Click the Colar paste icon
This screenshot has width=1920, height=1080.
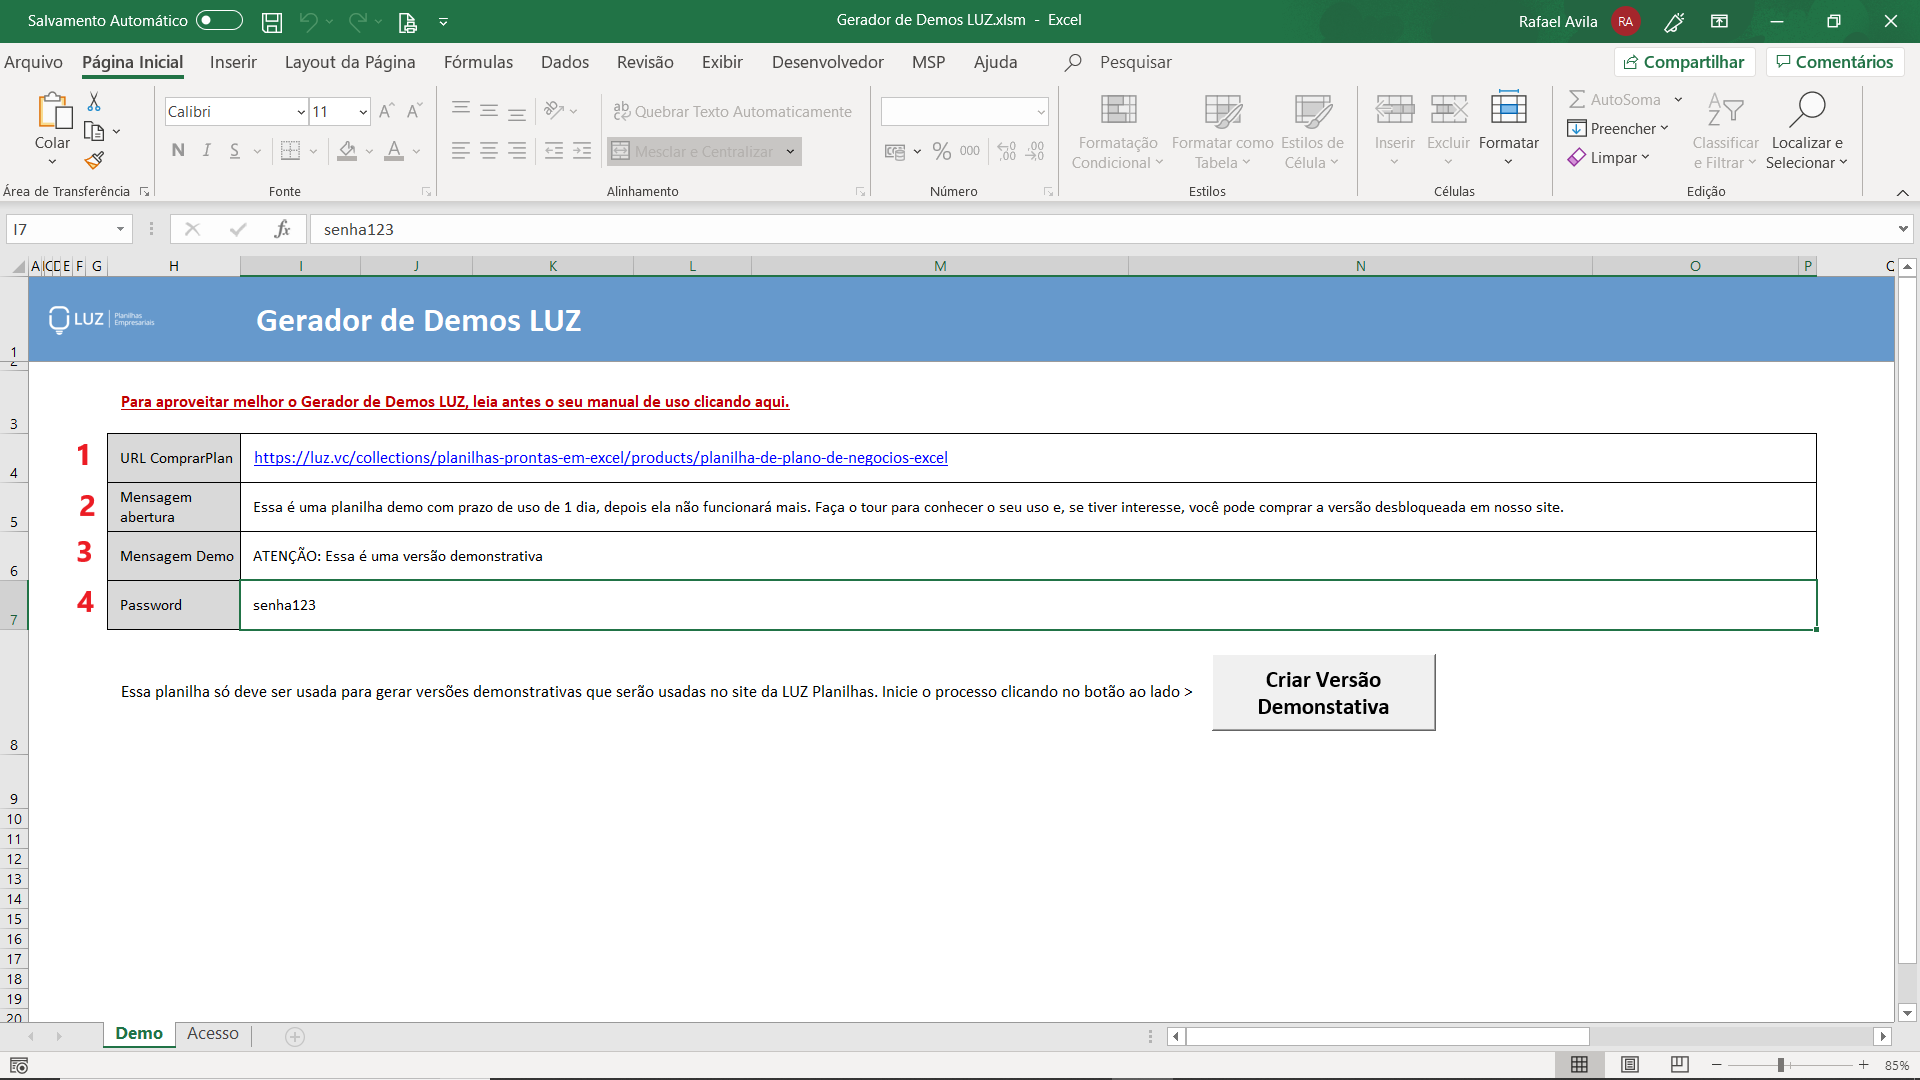[53, 111]
